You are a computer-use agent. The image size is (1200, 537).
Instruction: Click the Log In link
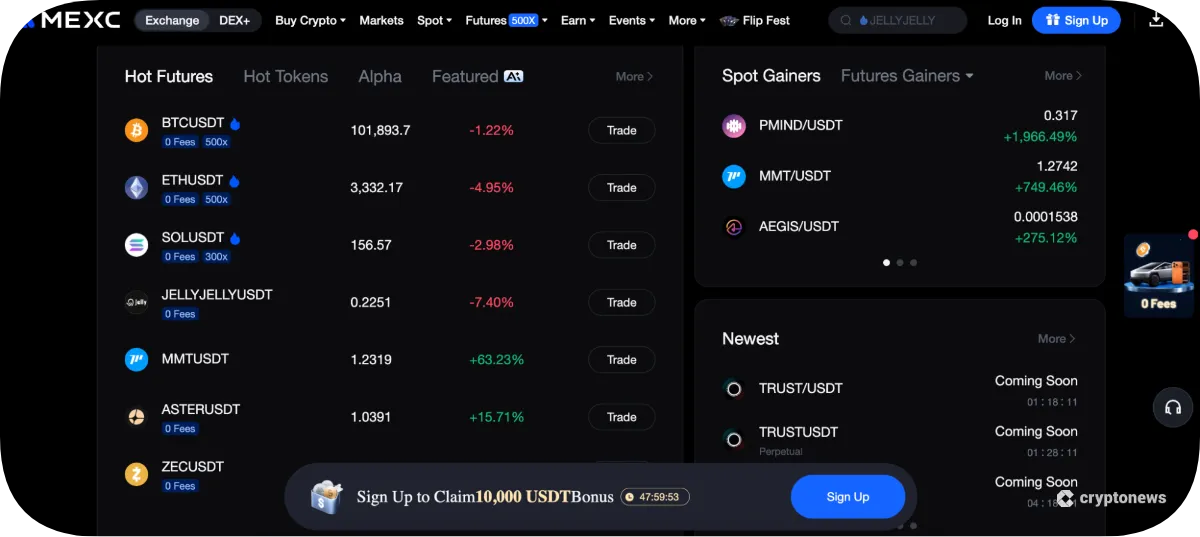click(1004, 20)
